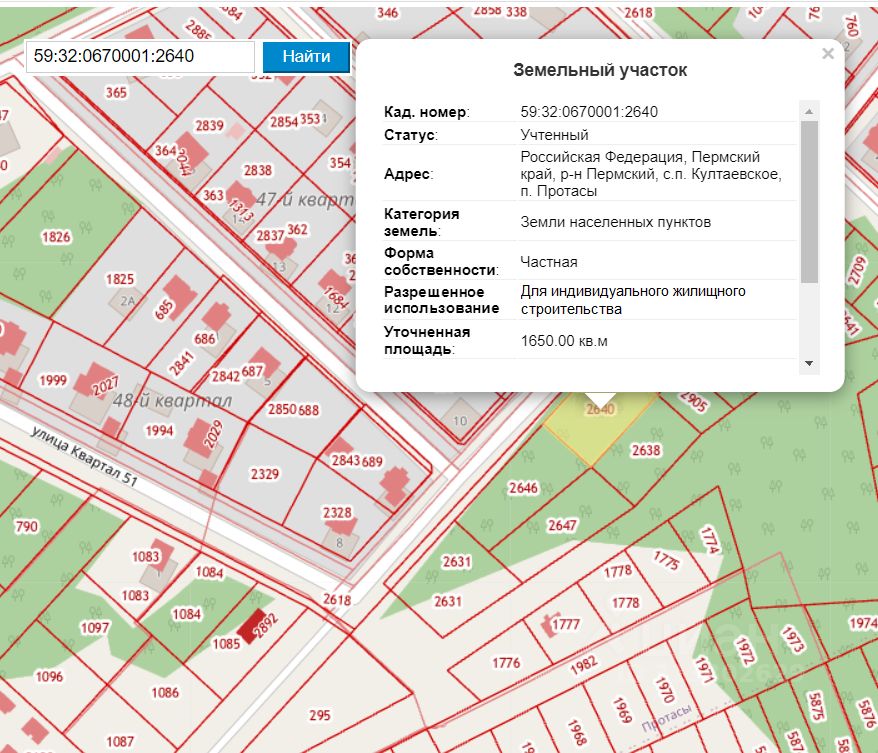This screenshot has width=878, height=753.
Task: Click parcel label 2841
Action: (x=181, y=363)
